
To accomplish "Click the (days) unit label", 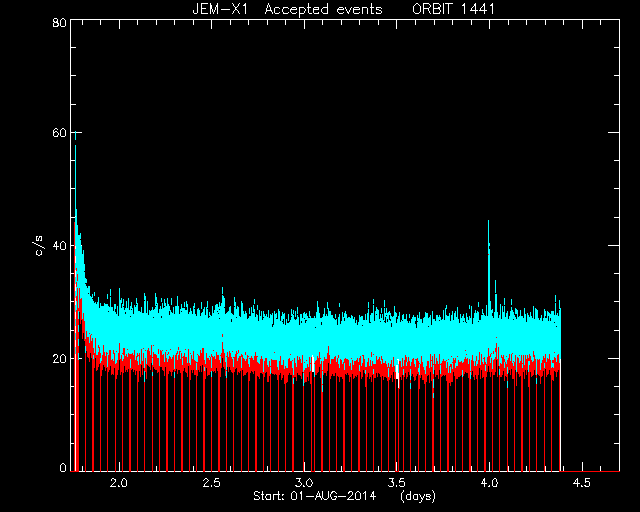I will [x=418, y=496].
